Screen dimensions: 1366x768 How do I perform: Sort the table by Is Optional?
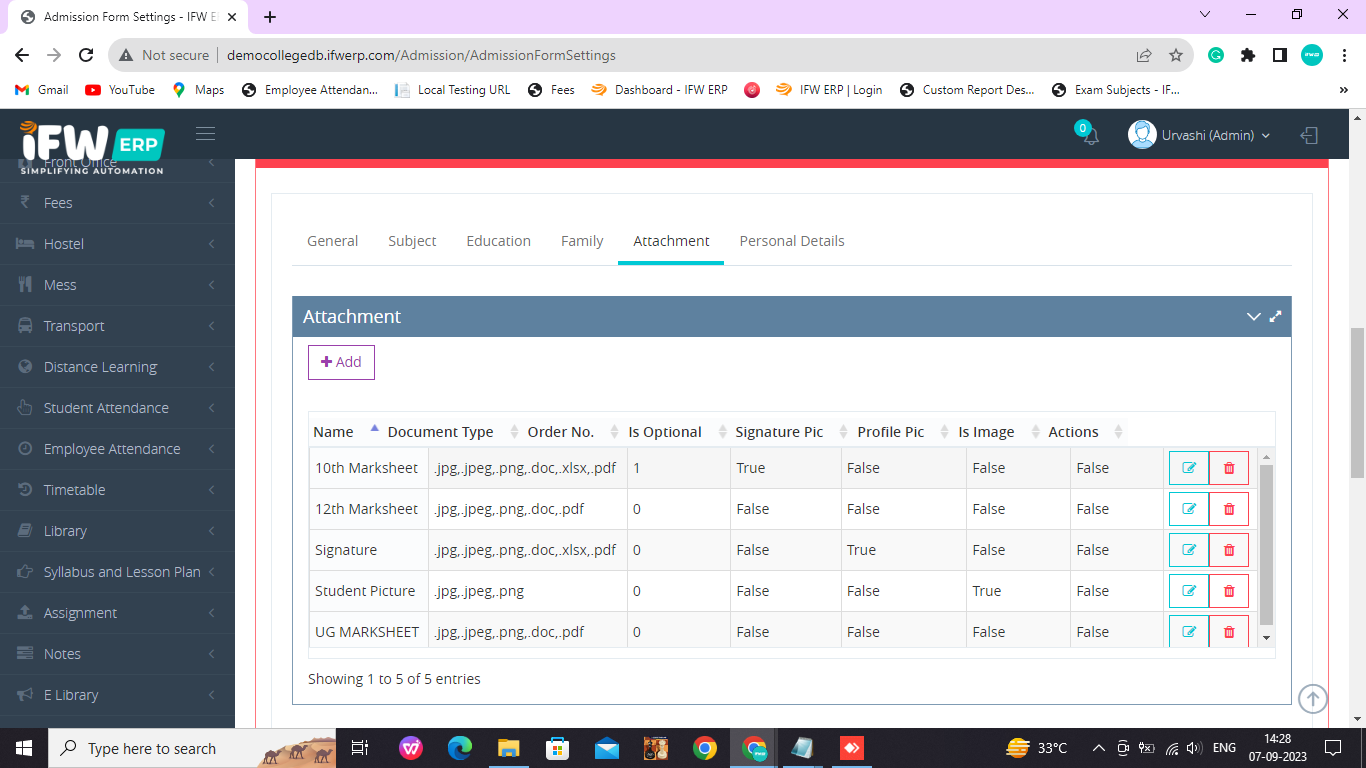coord(678,432)
